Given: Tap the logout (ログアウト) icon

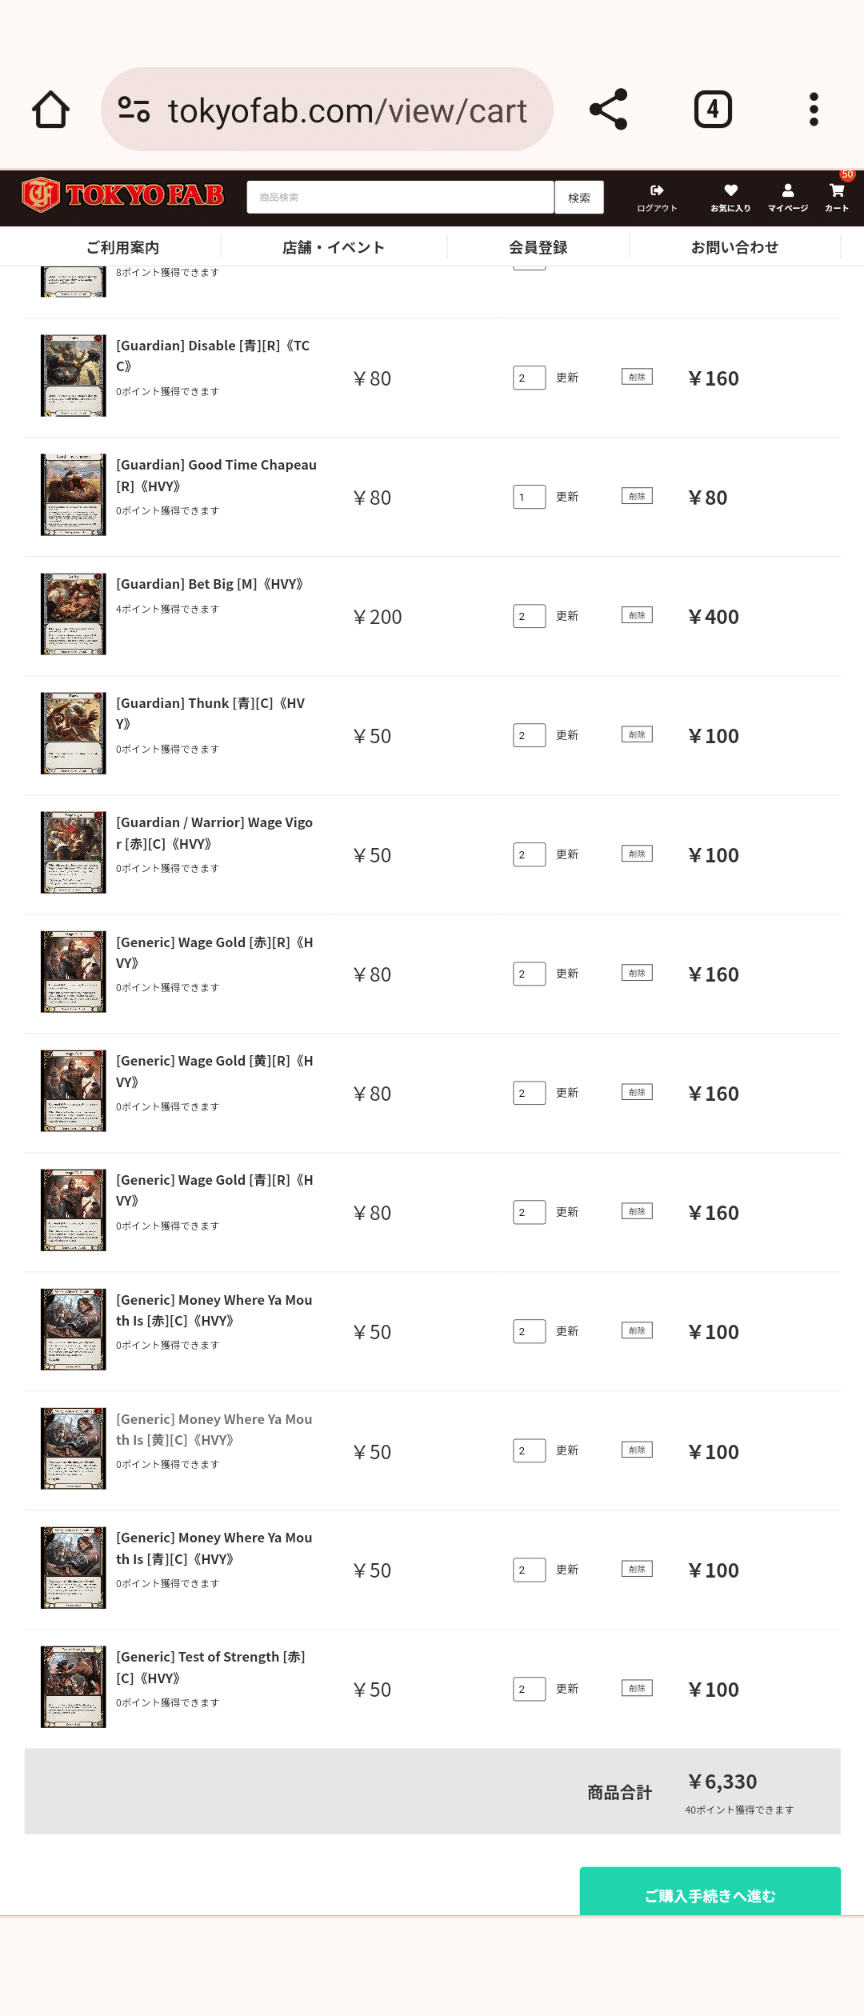Looking at the screenshot, I should [656, 197].
